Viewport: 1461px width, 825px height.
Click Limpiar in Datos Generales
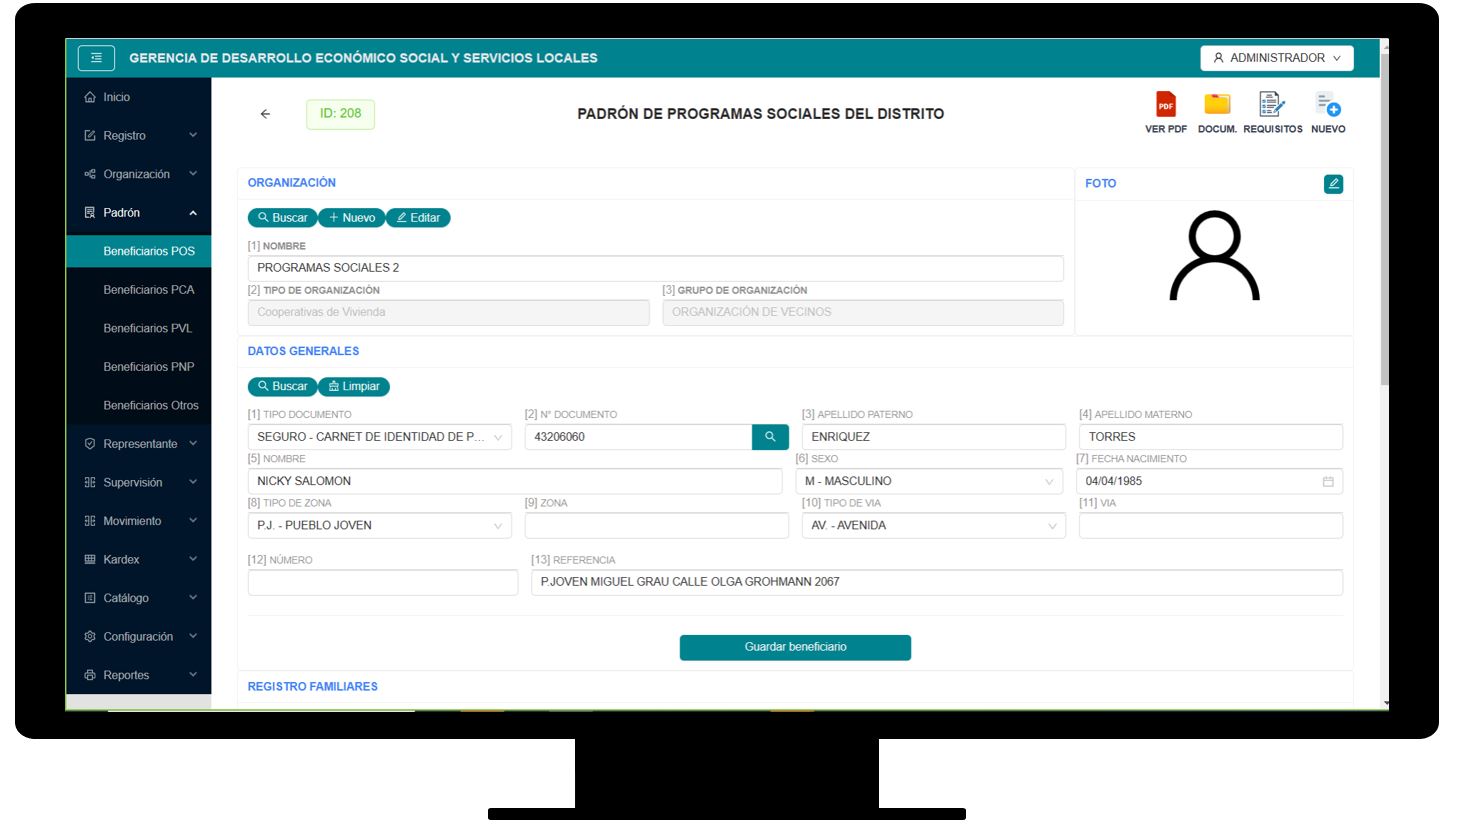[x=354, y=387]
